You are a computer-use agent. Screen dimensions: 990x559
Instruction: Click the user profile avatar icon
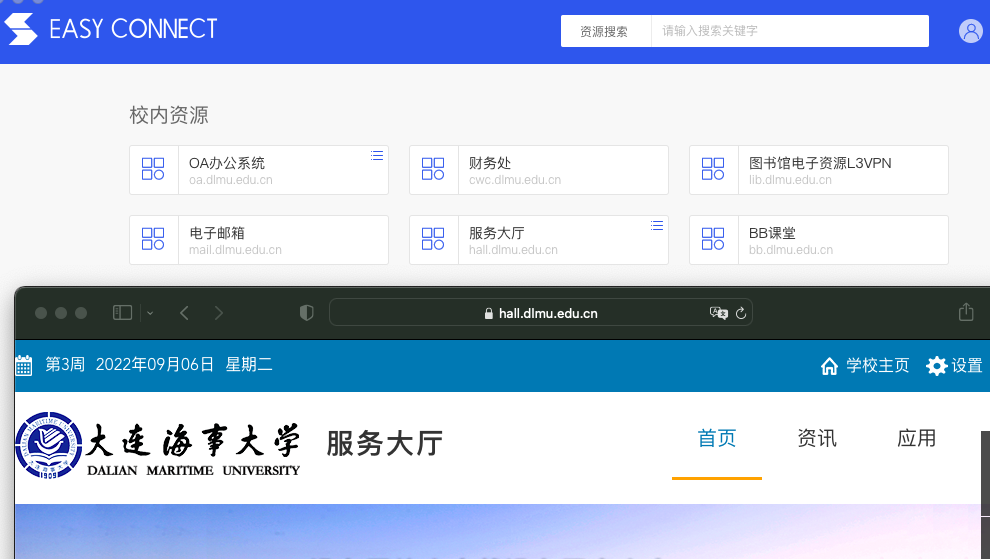click(970, 31)
